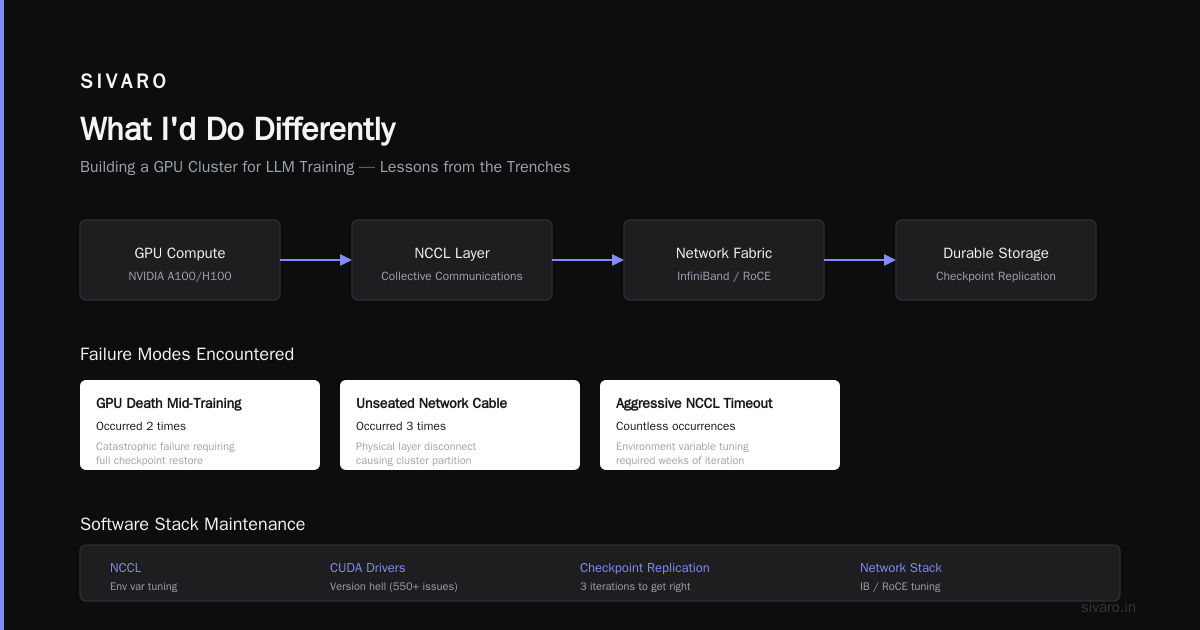Select the GPU Compute box
Image resolution: width=1200 pixels, height=630 pixels.
180,260
